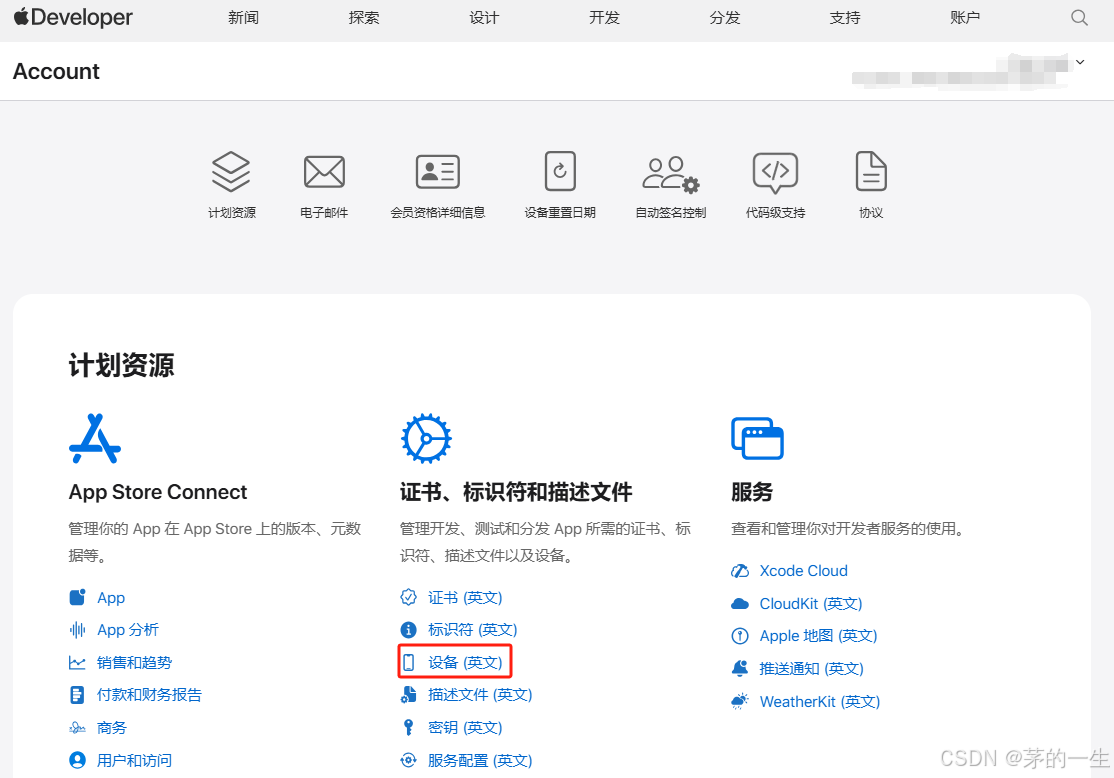Screen dimensions: 1114x778
Task: Open the 设备重置日期 icon
Action: pyautogui.click(x=560, y=171)
